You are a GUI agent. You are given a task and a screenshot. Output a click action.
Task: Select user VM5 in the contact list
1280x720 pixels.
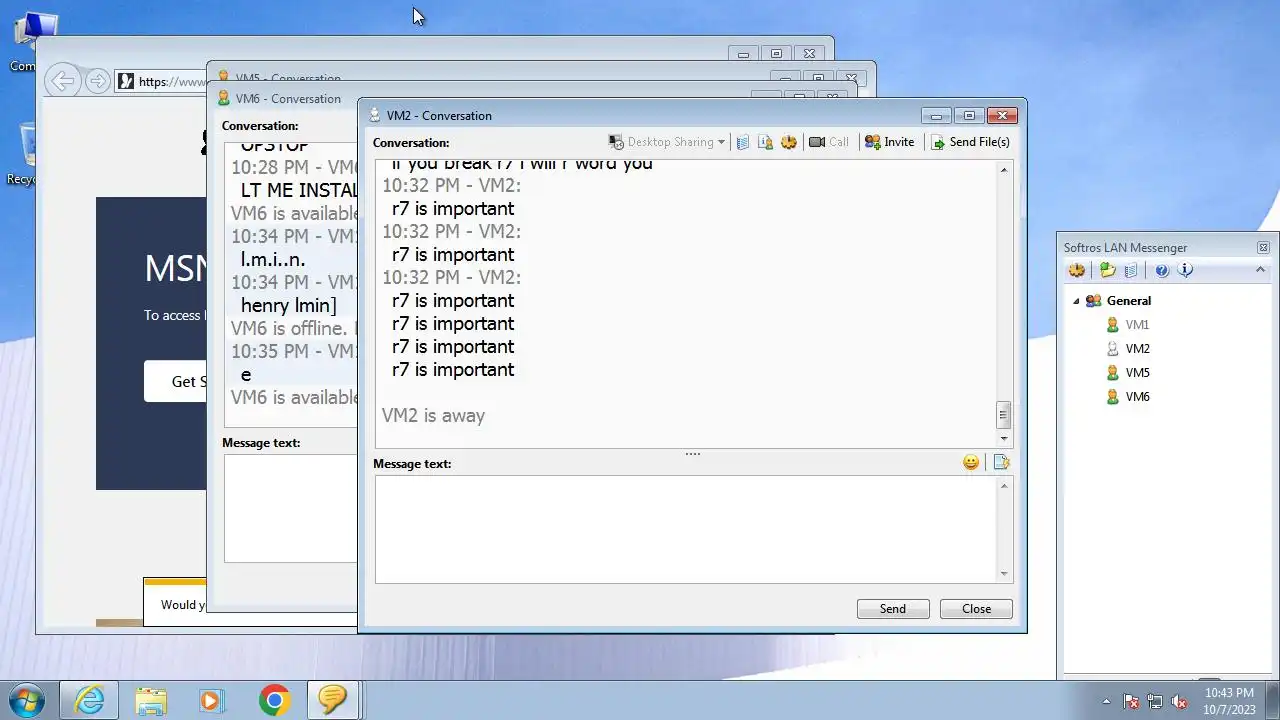click(1137, 373)
